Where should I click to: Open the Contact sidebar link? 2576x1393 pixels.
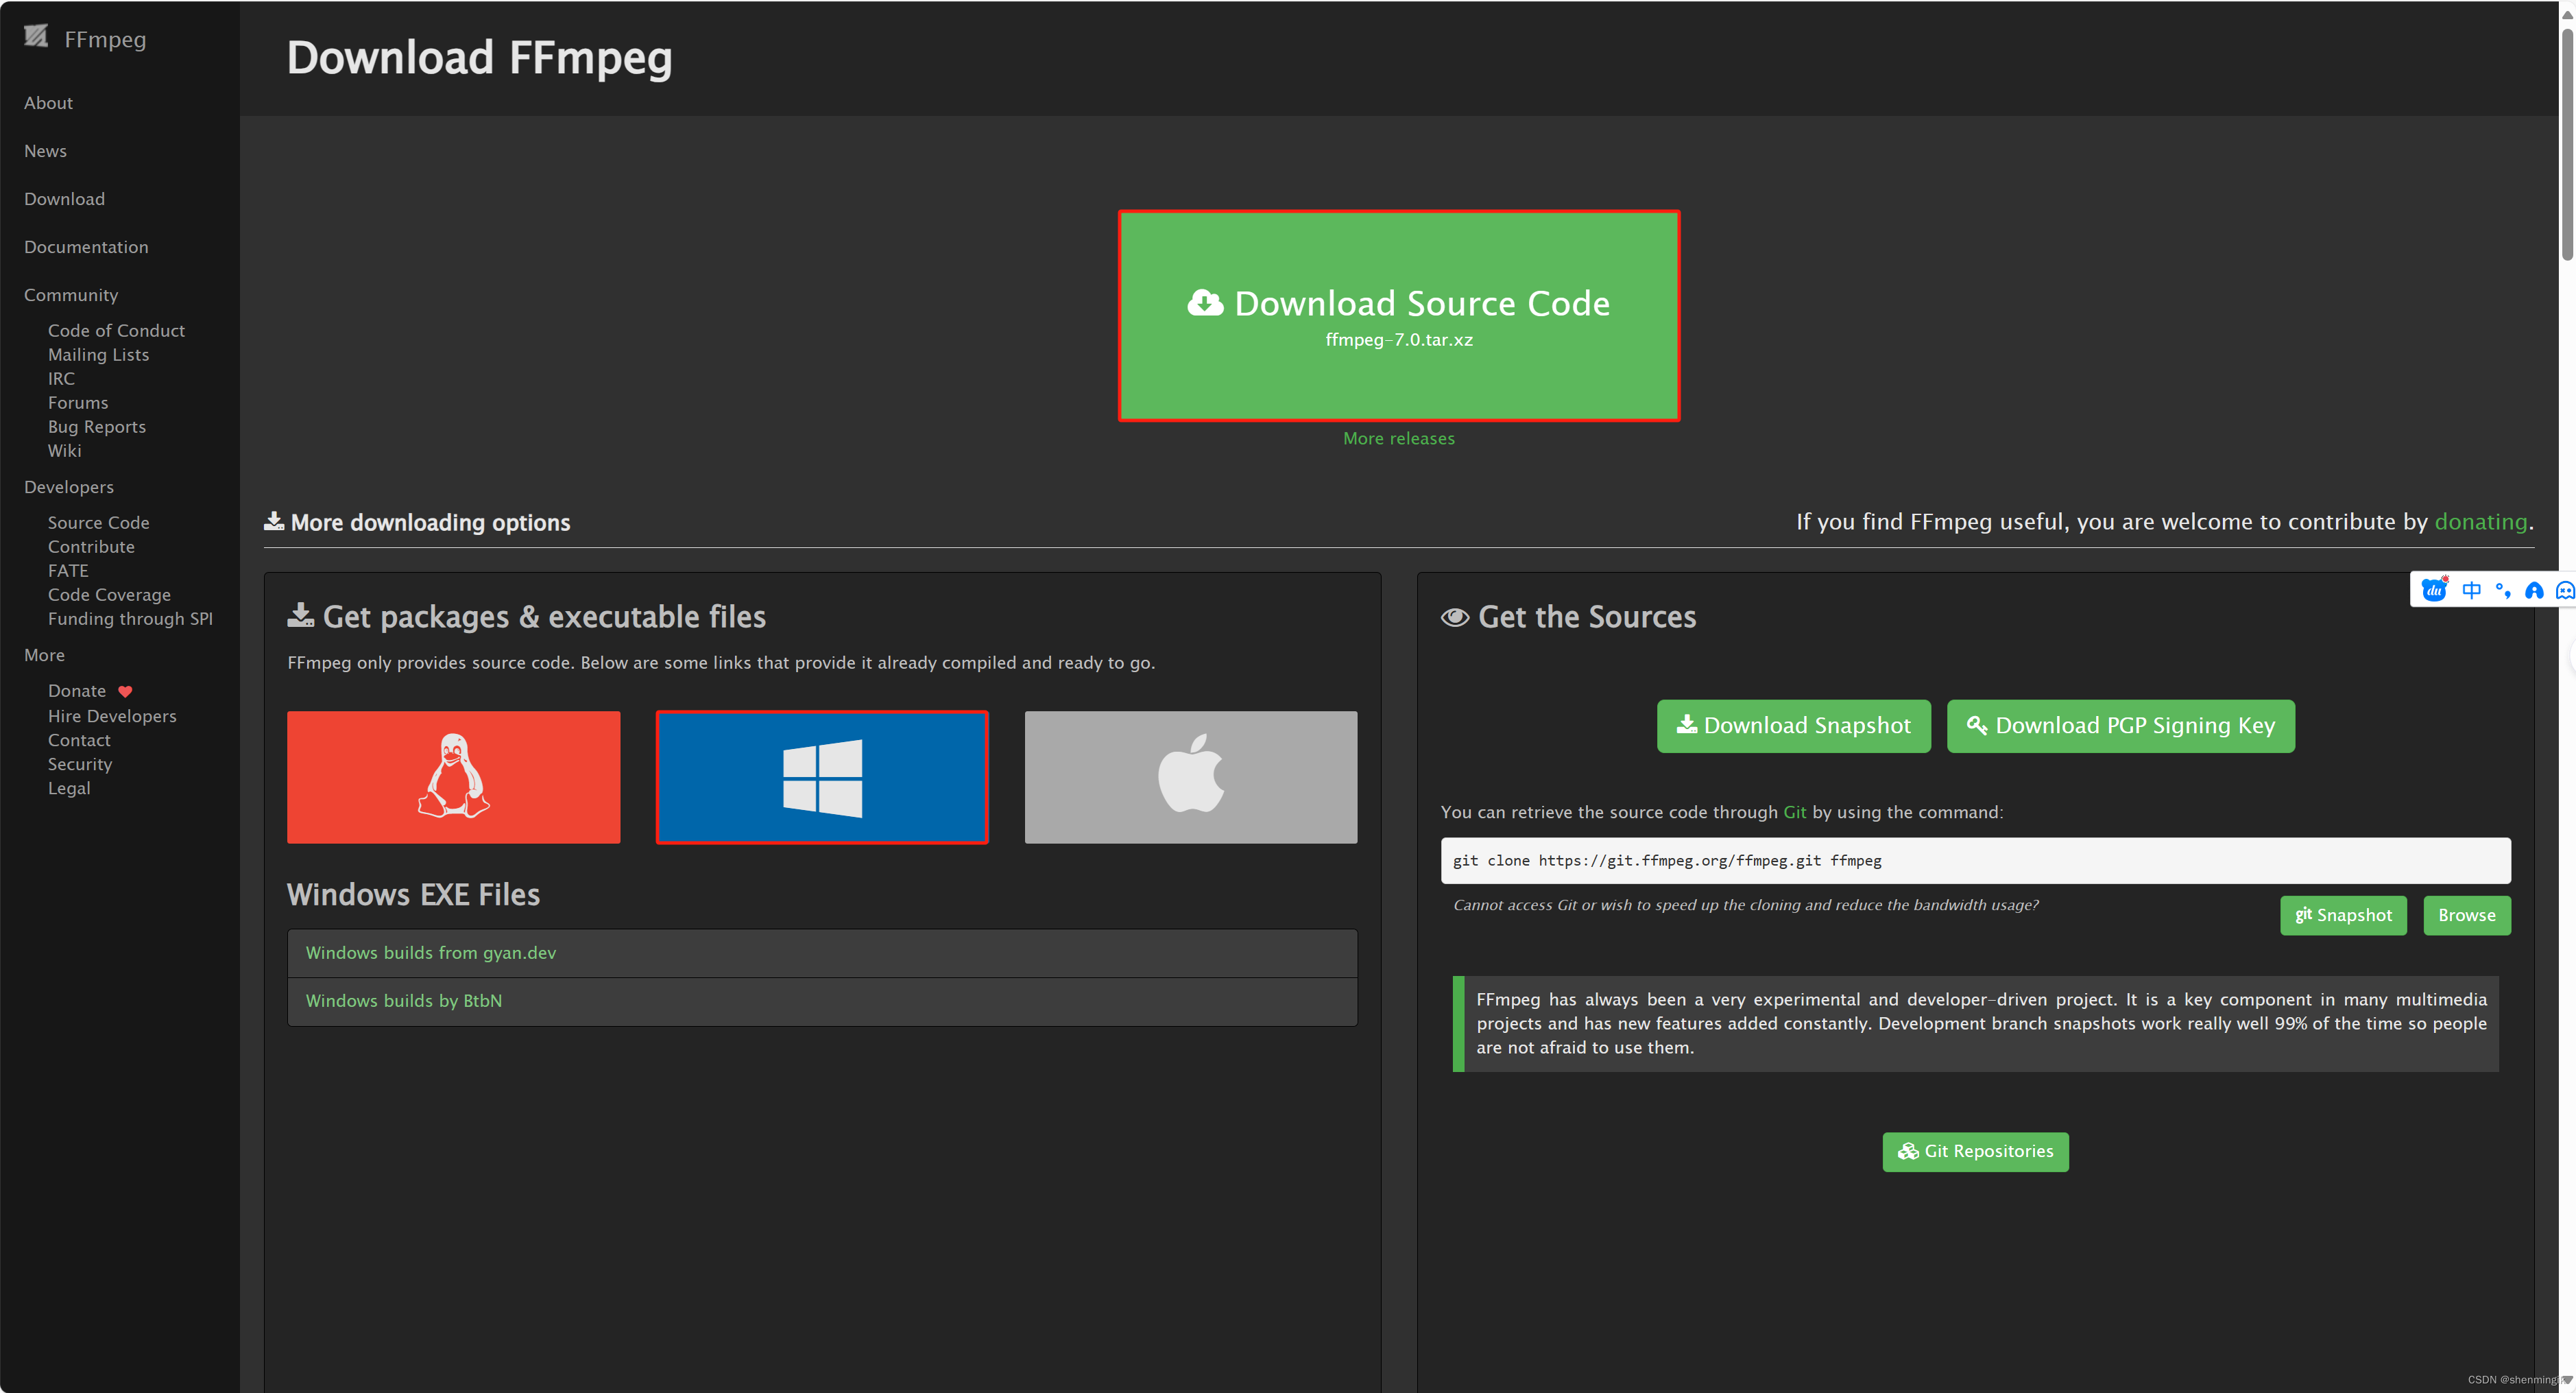point(79,740)
